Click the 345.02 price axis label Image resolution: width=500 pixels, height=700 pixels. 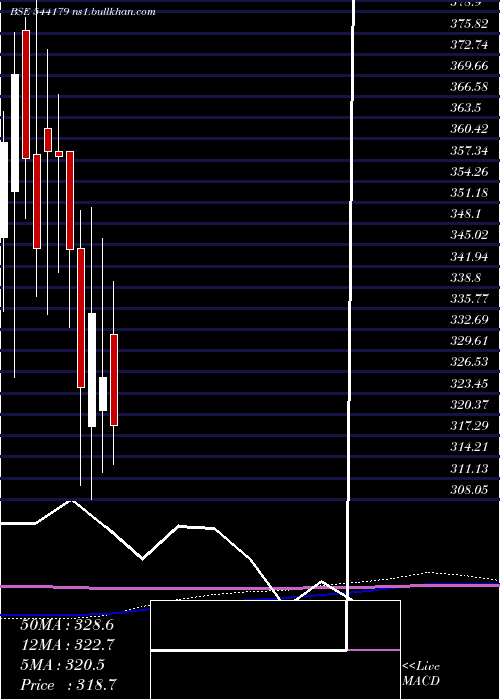(469, 235)
